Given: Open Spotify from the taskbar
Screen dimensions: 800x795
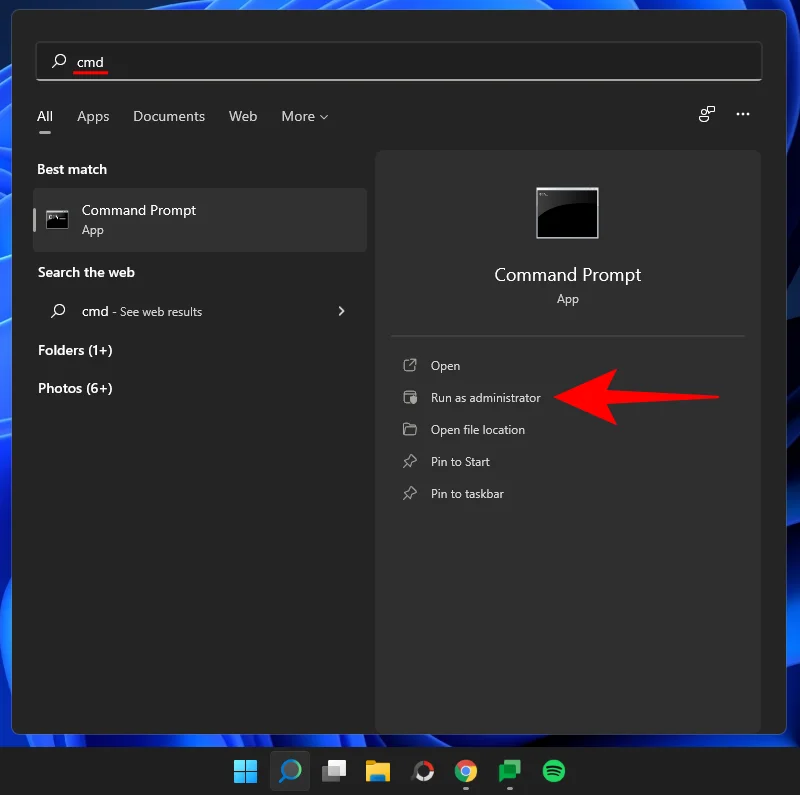Looking at the screenshot, I should (x=554, y=771).
